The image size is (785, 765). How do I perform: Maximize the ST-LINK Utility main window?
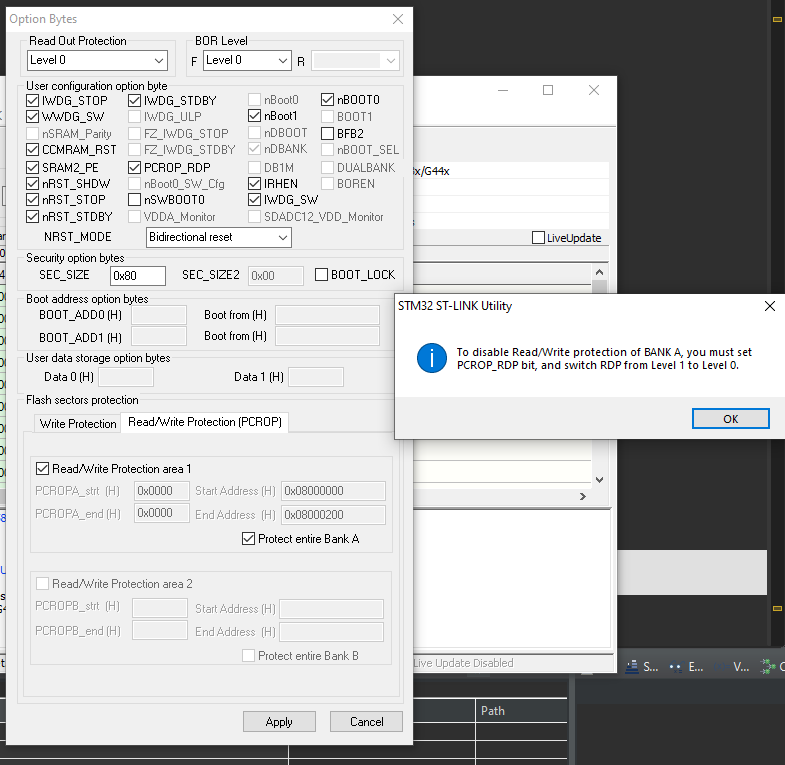[548, 90]
